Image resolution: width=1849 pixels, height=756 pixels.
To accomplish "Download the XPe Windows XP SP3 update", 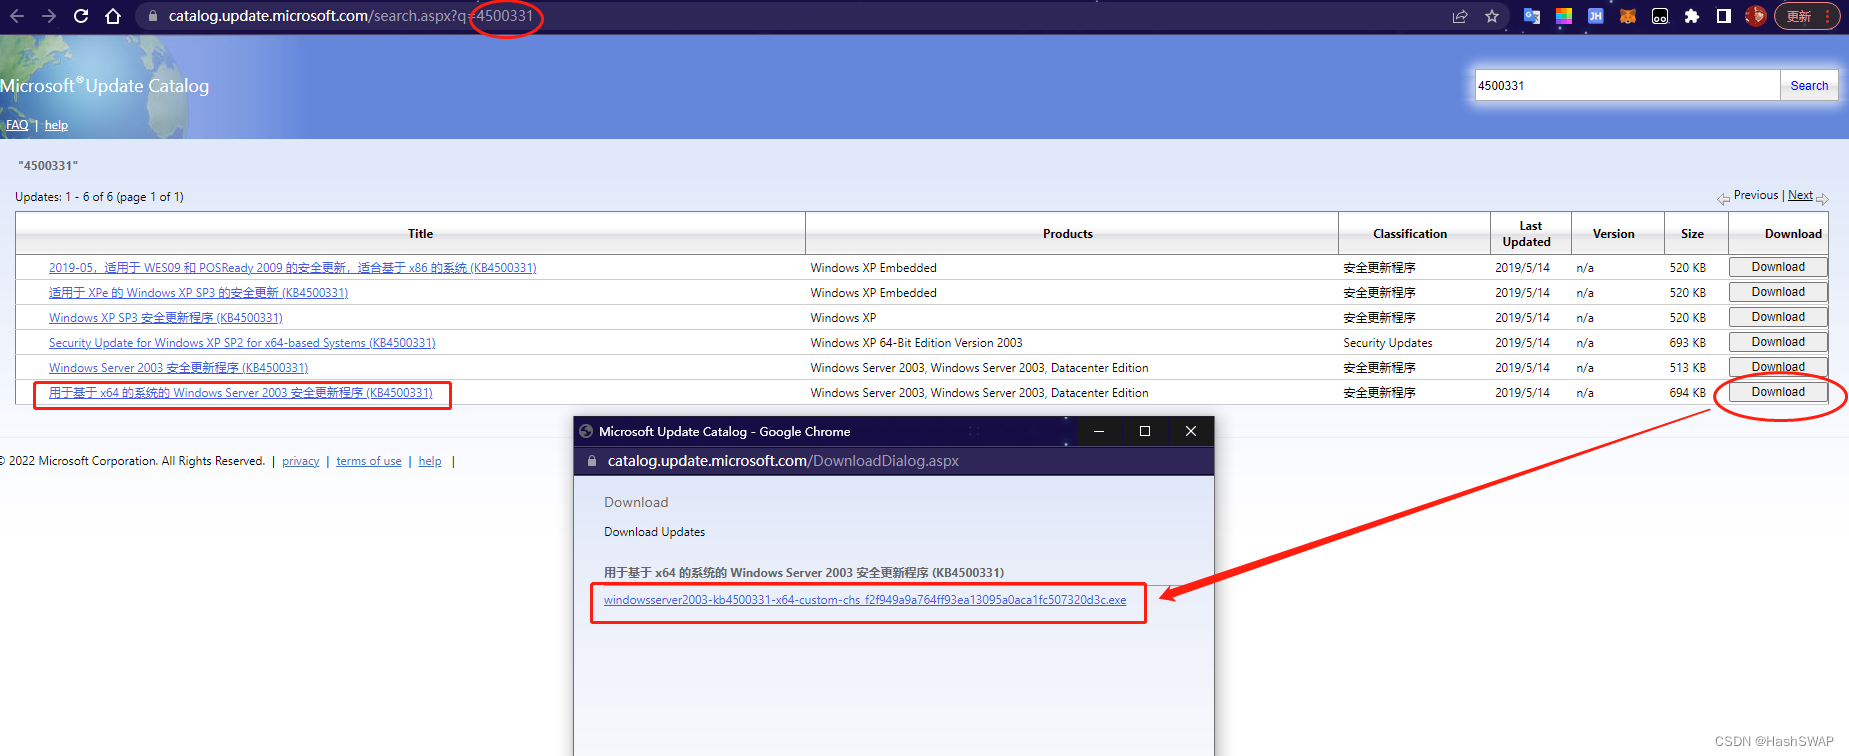I will coord(1778,292).
